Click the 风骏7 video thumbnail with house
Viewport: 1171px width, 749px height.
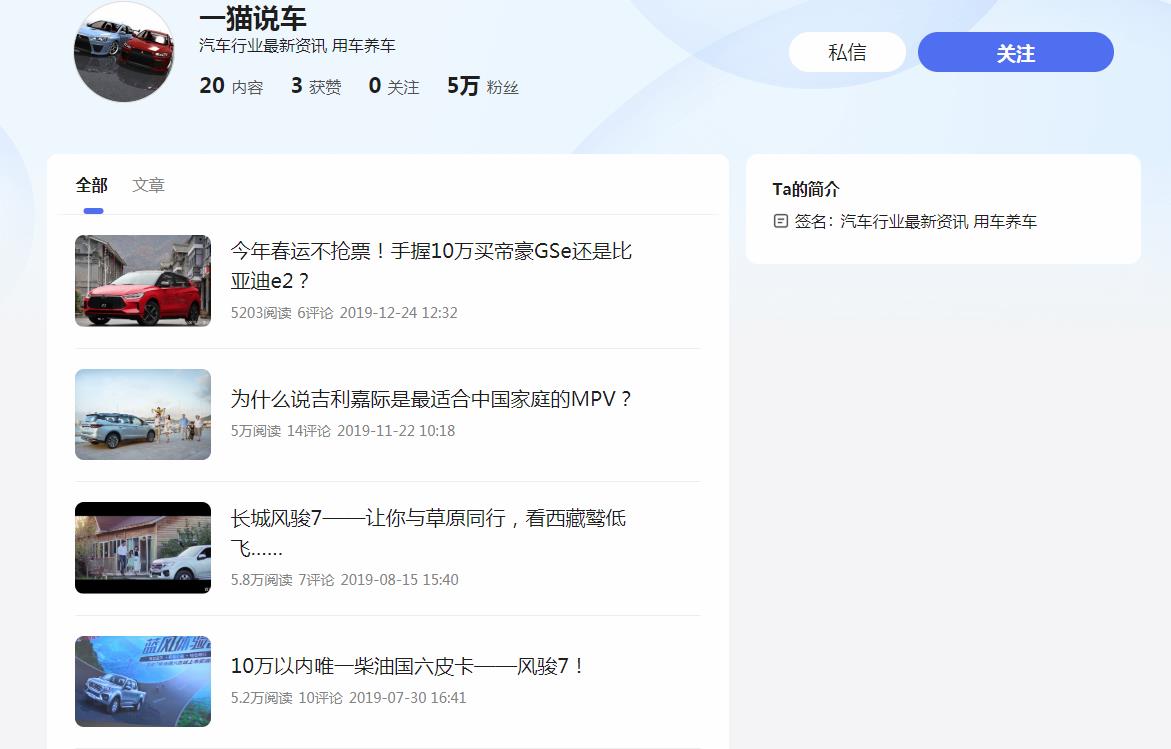coord(143,548)
